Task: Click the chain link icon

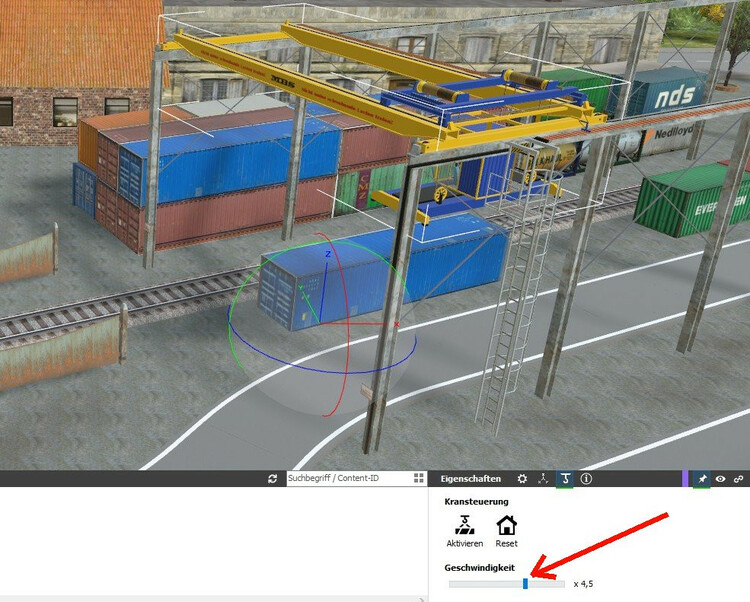Action: tap(739, 479)
